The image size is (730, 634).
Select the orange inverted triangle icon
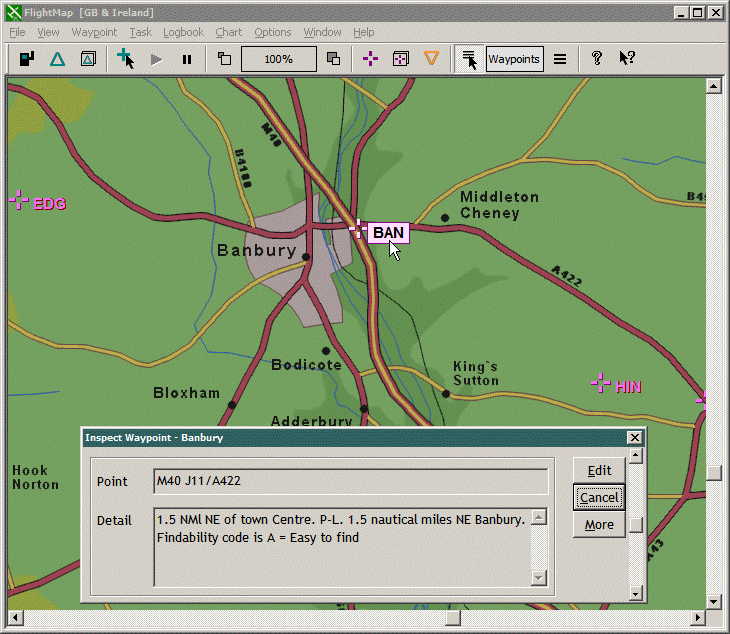click(431, 59)
